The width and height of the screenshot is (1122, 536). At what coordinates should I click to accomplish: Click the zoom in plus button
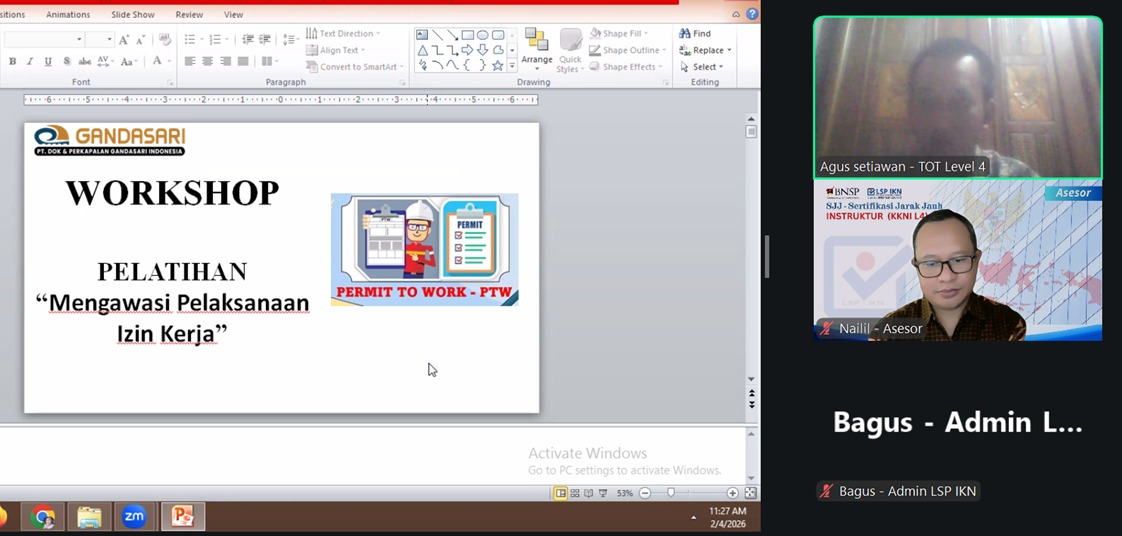(733, 493)
